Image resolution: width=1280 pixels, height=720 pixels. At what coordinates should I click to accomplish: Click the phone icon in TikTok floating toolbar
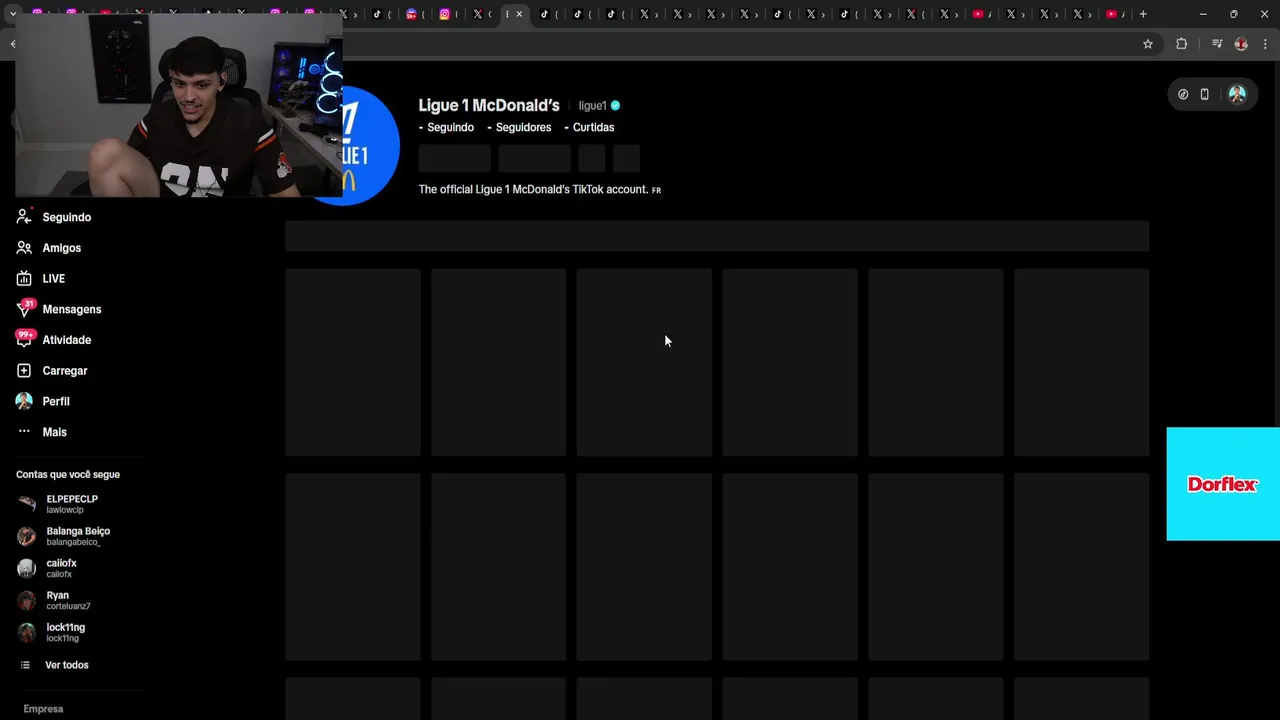[1204, 94]
